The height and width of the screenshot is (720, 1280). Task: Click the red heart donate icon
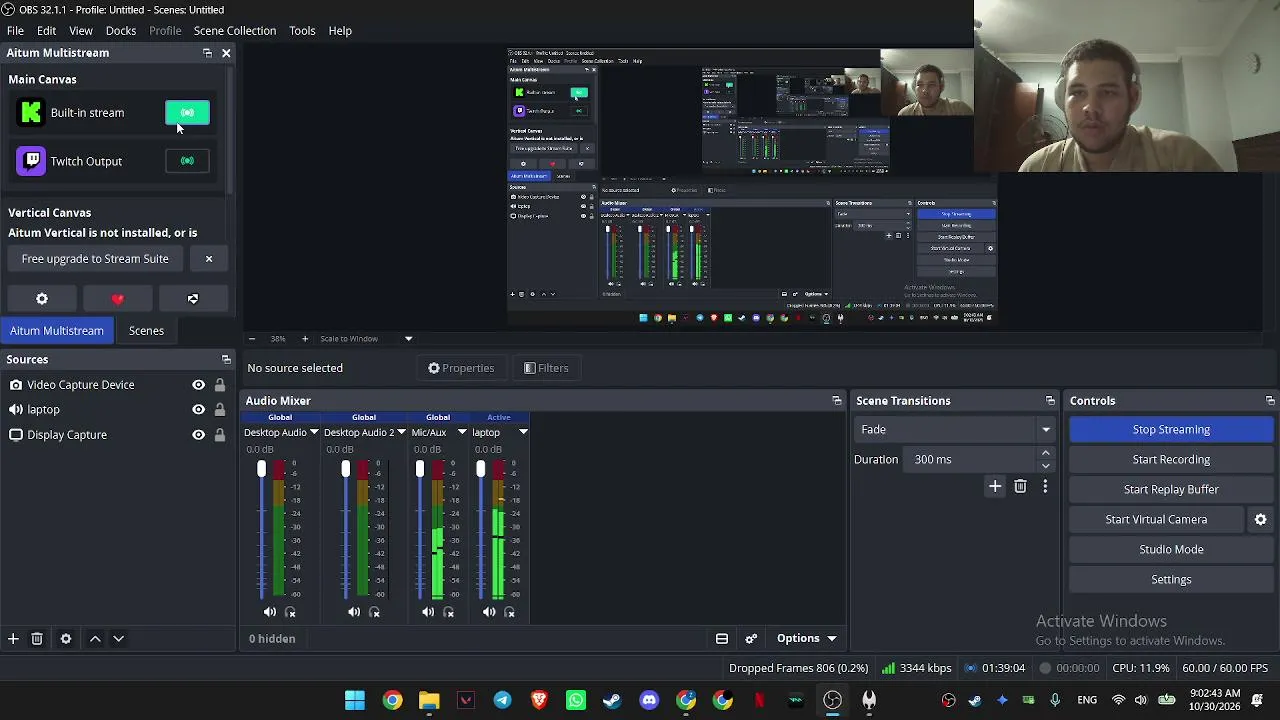tap(118, 299)
